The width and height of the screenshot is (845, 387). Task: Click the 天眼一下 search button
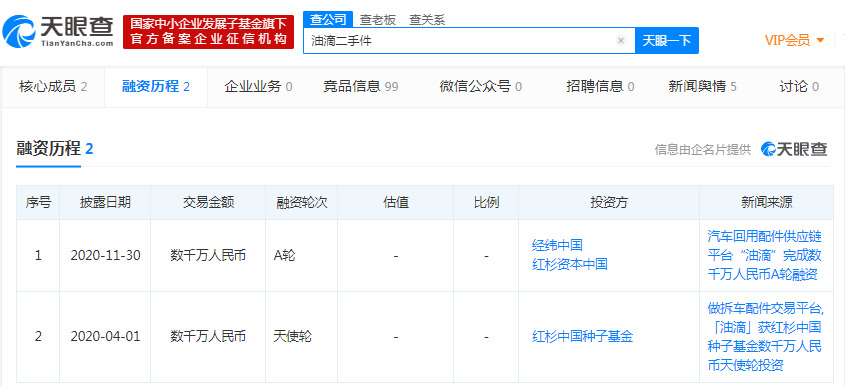pos(667,40)
